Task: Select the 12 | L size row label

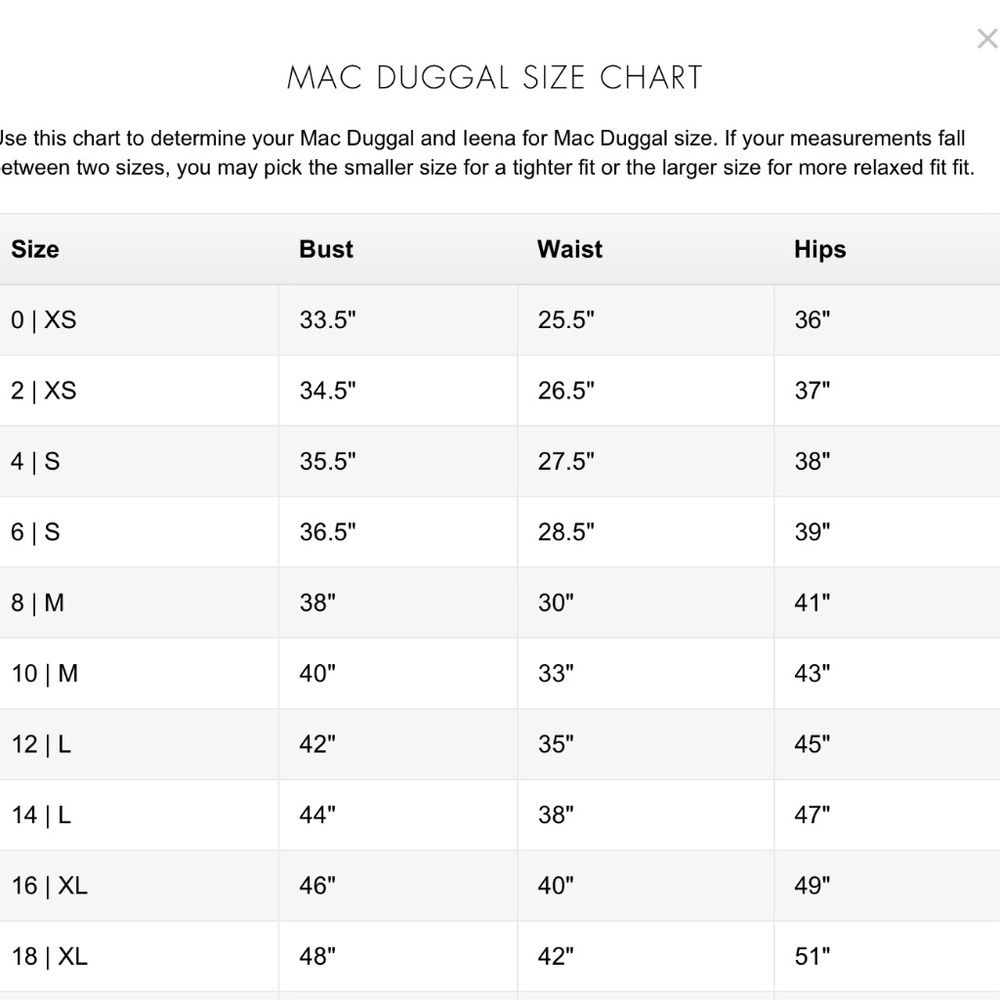Action: pyautogui.click(x=41, y=745)
